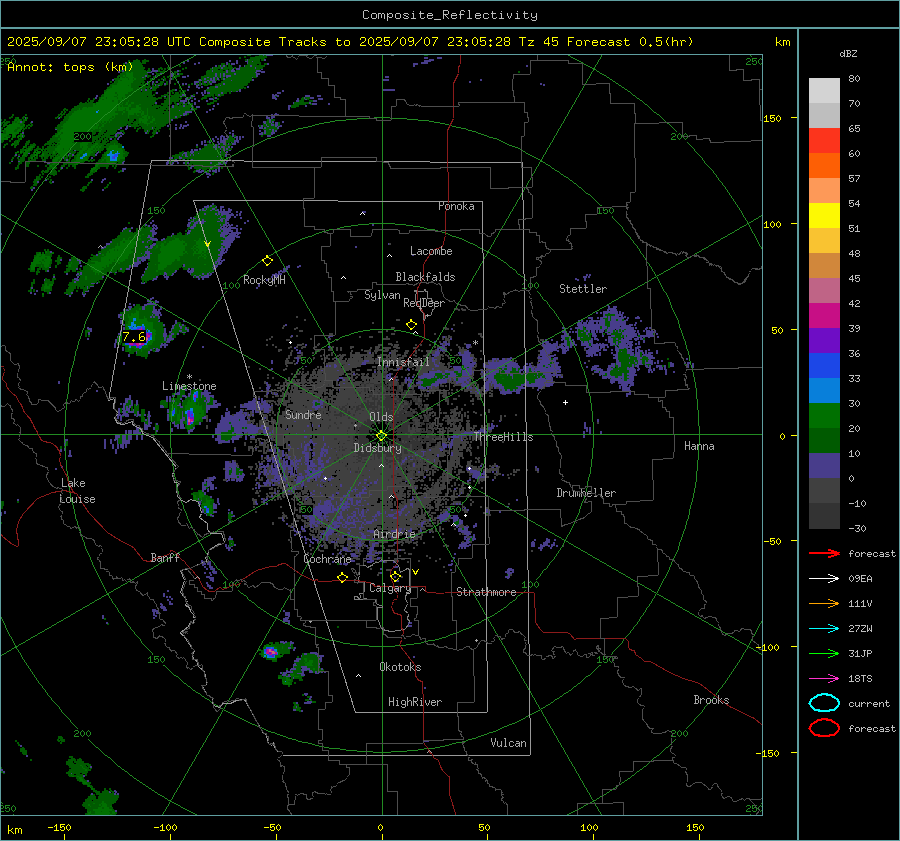
Task: Click the Lacombe label
Action: 431,251
